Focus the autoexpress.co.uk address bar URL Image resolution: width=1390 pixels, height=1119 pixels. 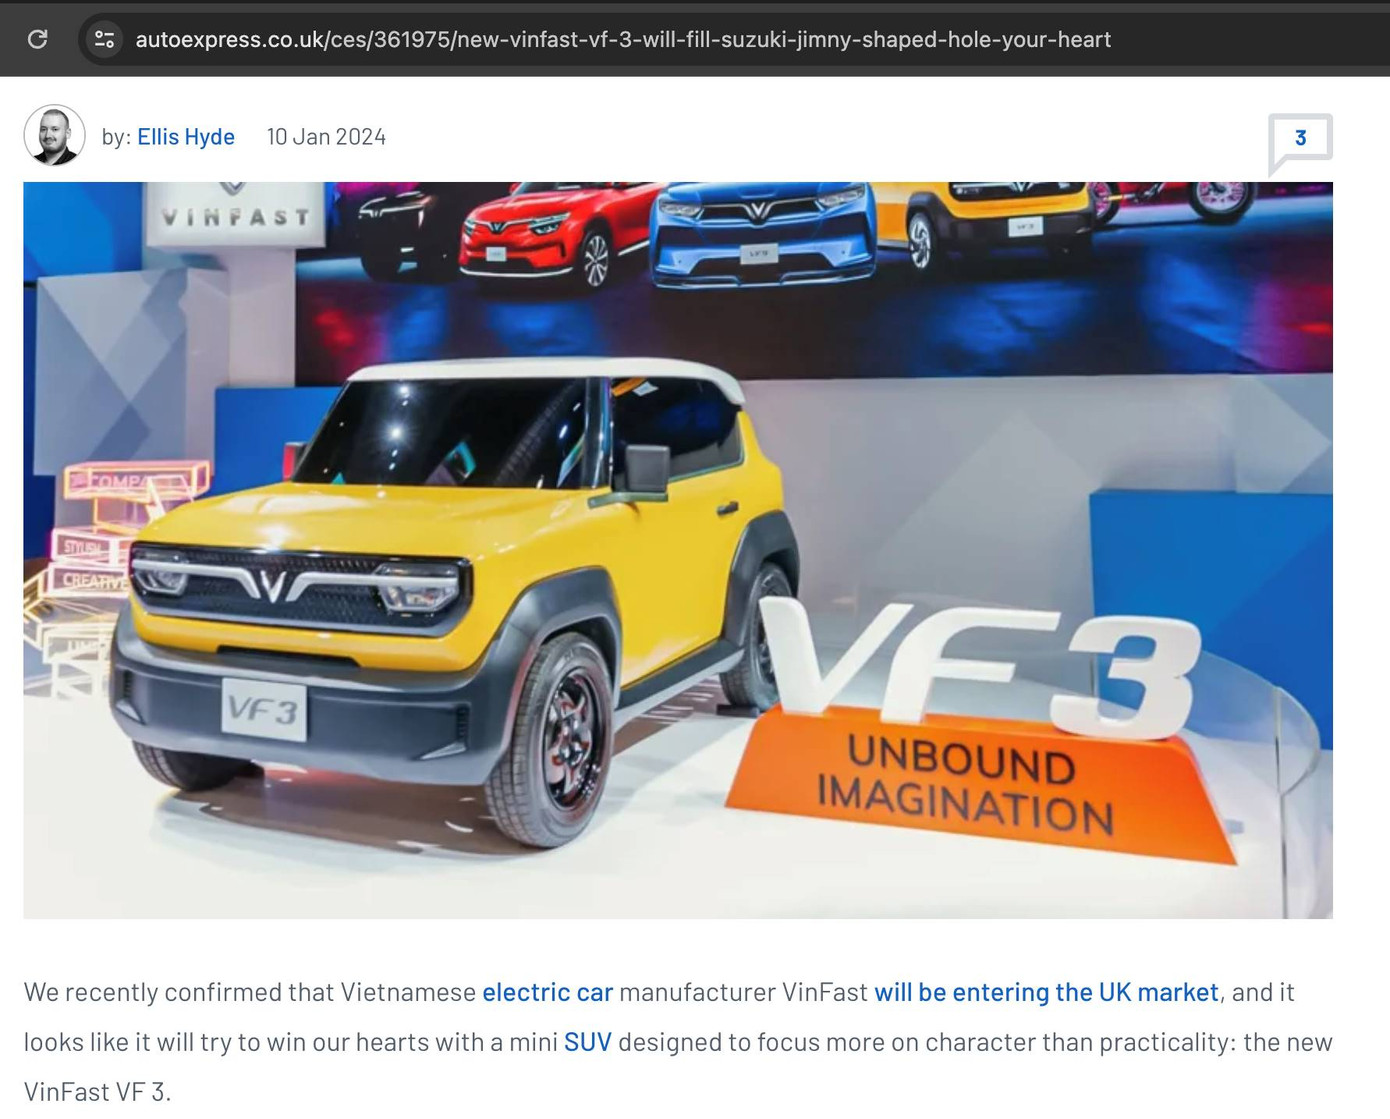coord(622,39)
